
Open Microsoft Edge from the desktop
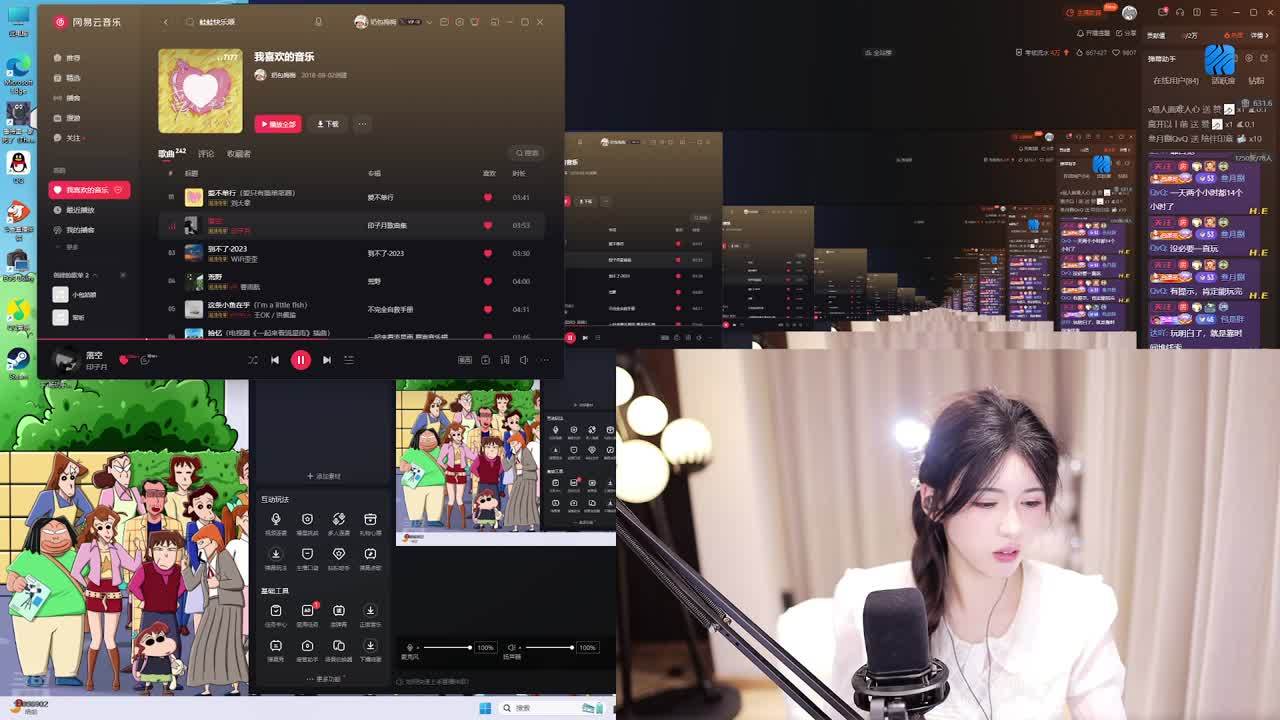[x=18, y=75]
